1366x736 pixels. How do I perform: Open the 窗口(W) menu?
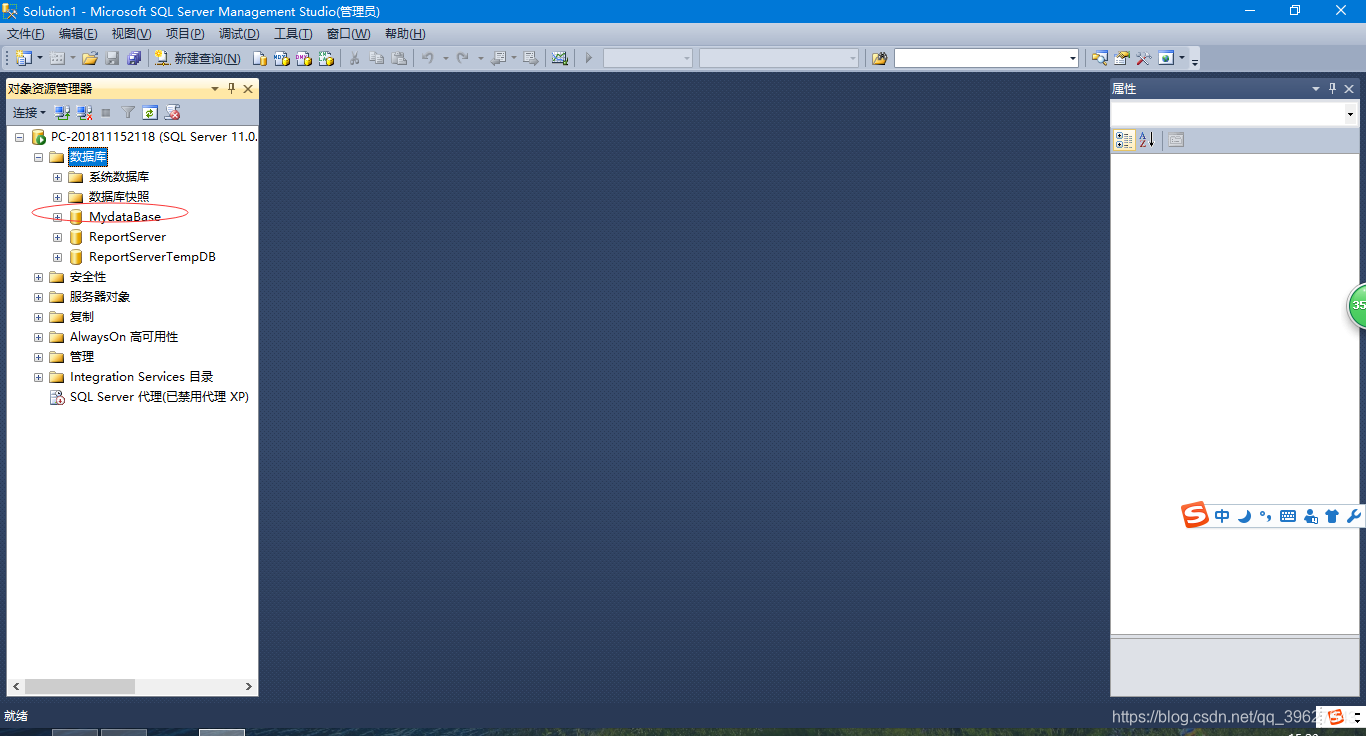(348, 34)
